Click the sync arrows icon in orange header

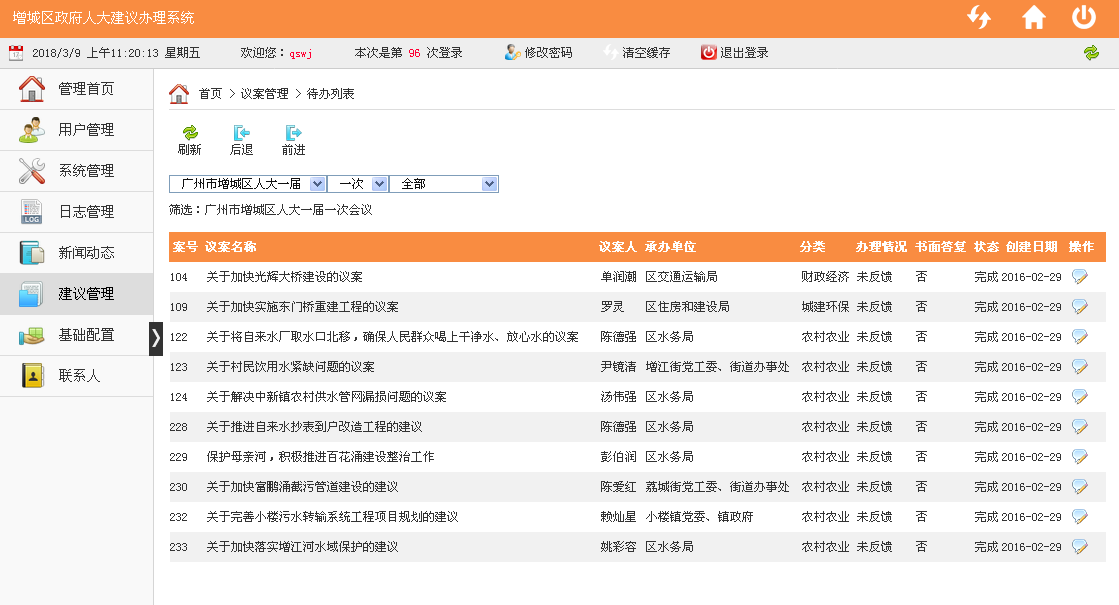coord(979,17)
